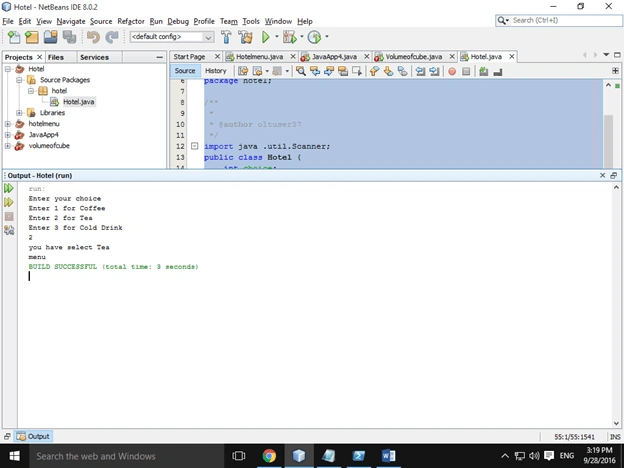Open Microsoft Word from the taskbar
Viewport: 624px width, 468px height.
point(388,456)
